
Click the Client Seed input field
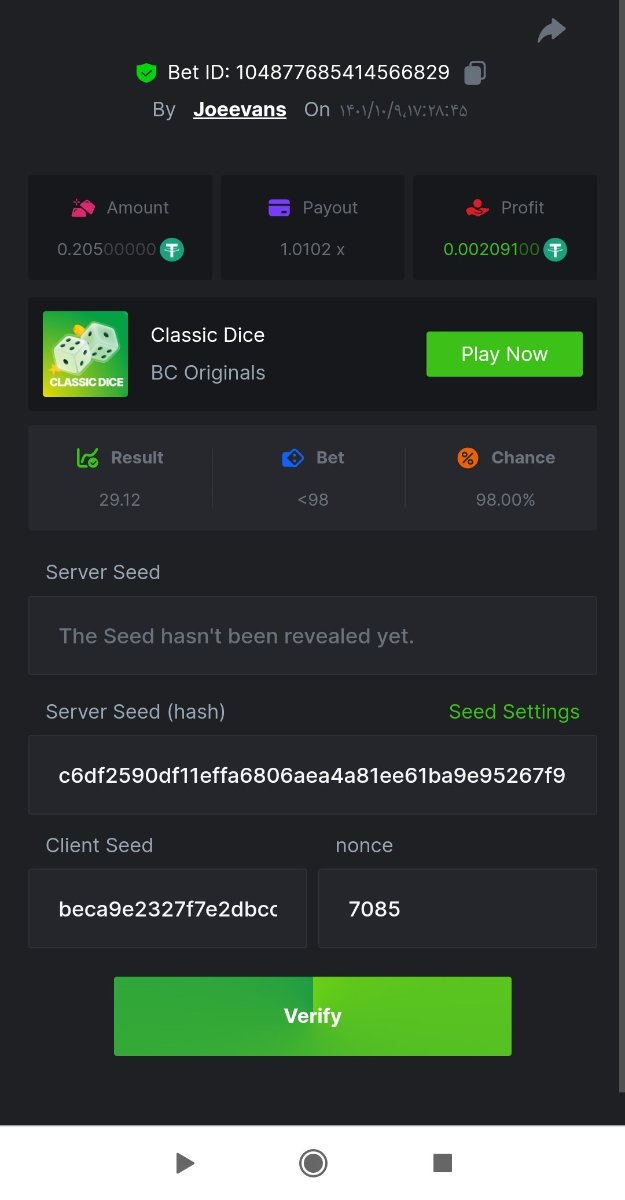point(167,909)
